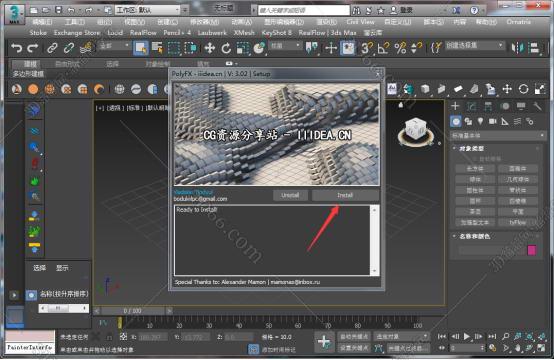Switch to the Hierarchy panel tab

click(488, 106)
